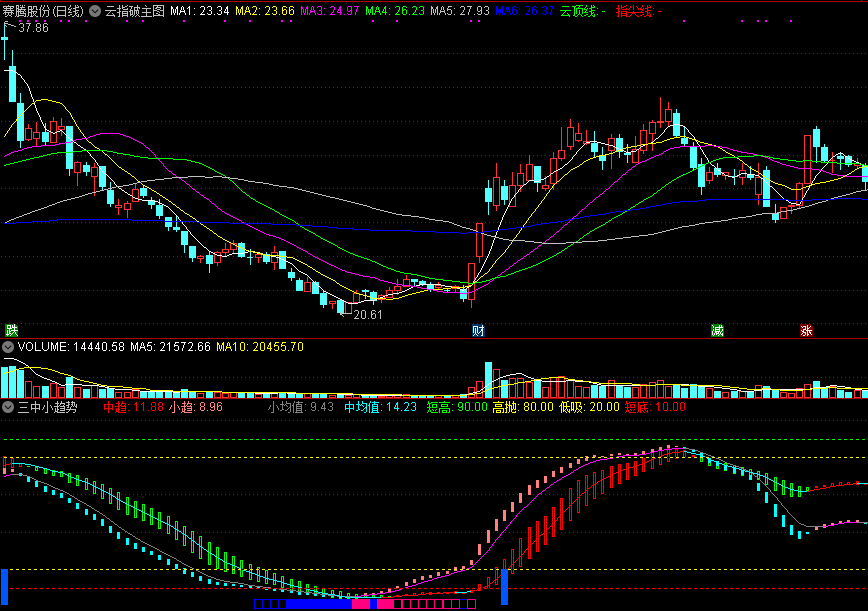
Task: Click the red 指尖线 label
Action: click(638, 11)
